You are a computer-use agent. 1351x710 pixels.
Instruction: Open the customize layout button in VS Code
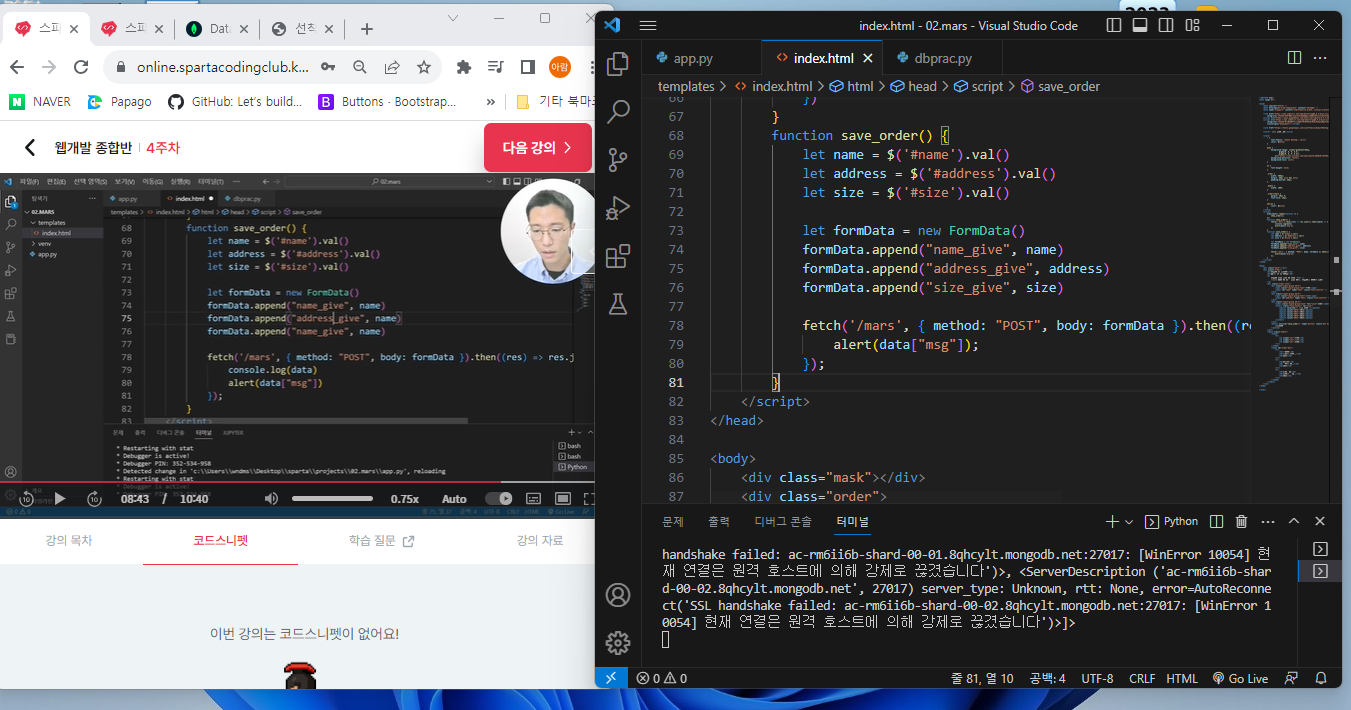(x=1190, y=25)
